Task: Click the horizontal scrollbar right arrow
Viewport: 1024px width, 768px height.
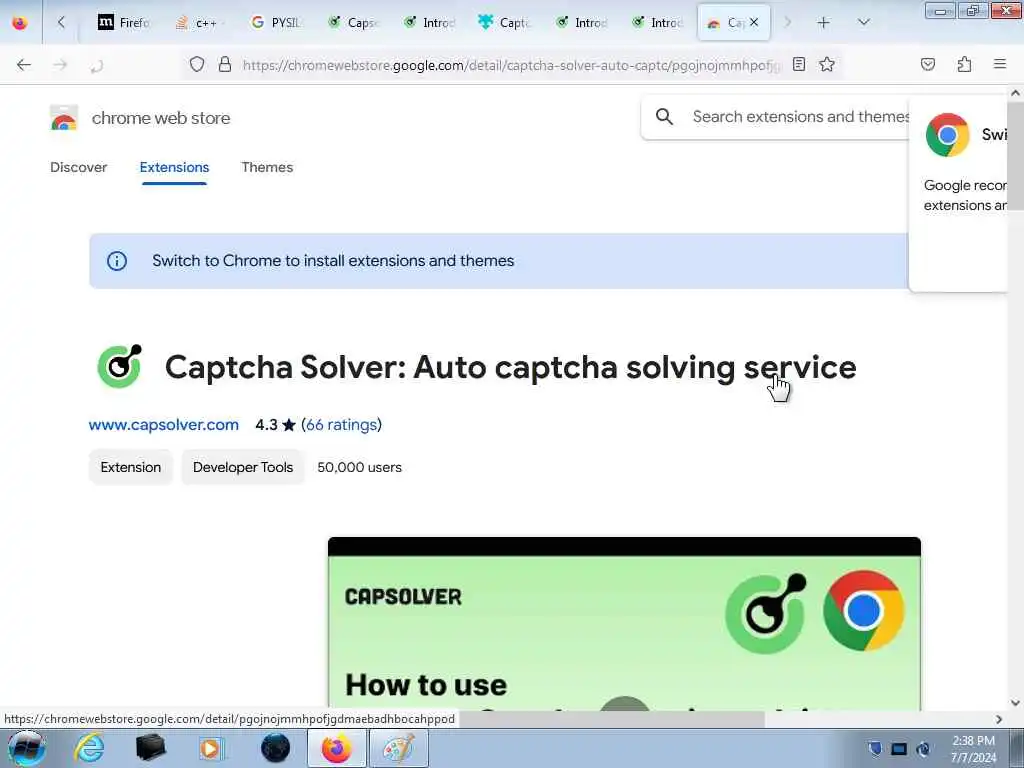Action: click(999, 719)
